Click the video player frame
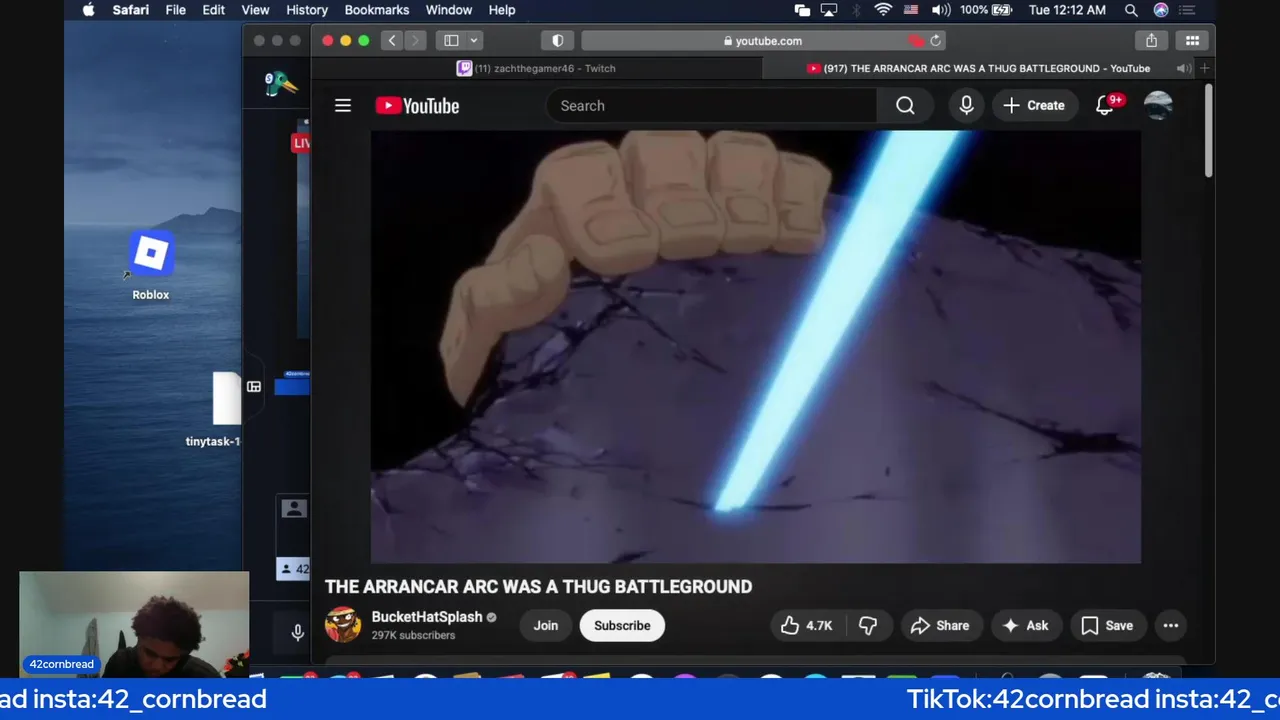Screen dimensions: 1280x720 coord(756,347)
